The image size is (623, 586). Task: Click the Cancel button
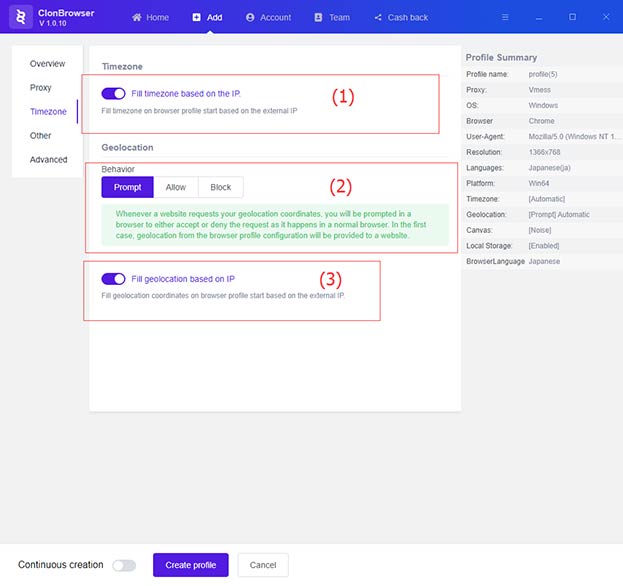pos(263,565)
